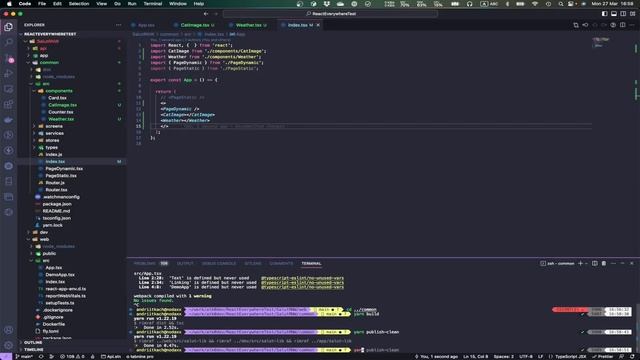Image resolution: width=640 pixels, height=360 pixels.
Task: Switch to the Debug Console tab
Action: [x=219, y=264]
